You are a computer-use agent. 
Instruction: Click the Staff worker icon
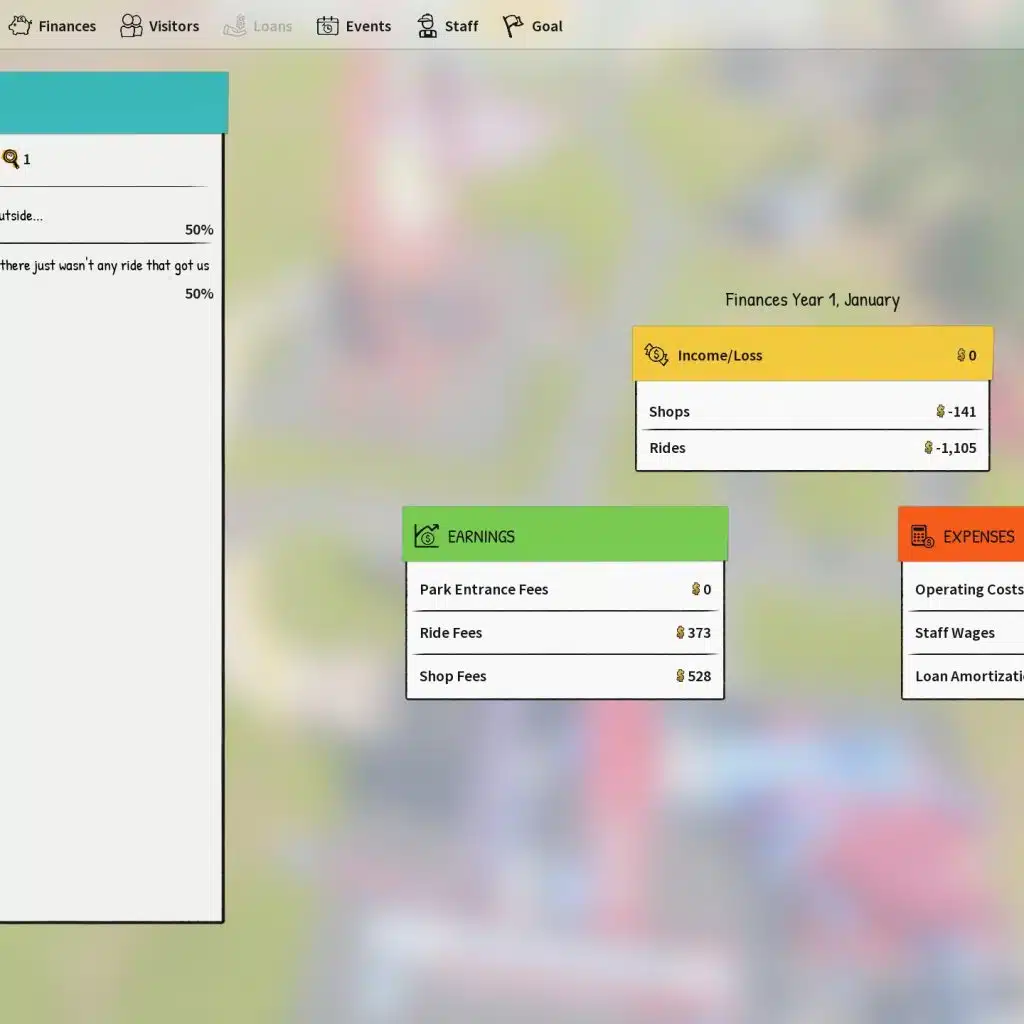click(x=427, y=26)
